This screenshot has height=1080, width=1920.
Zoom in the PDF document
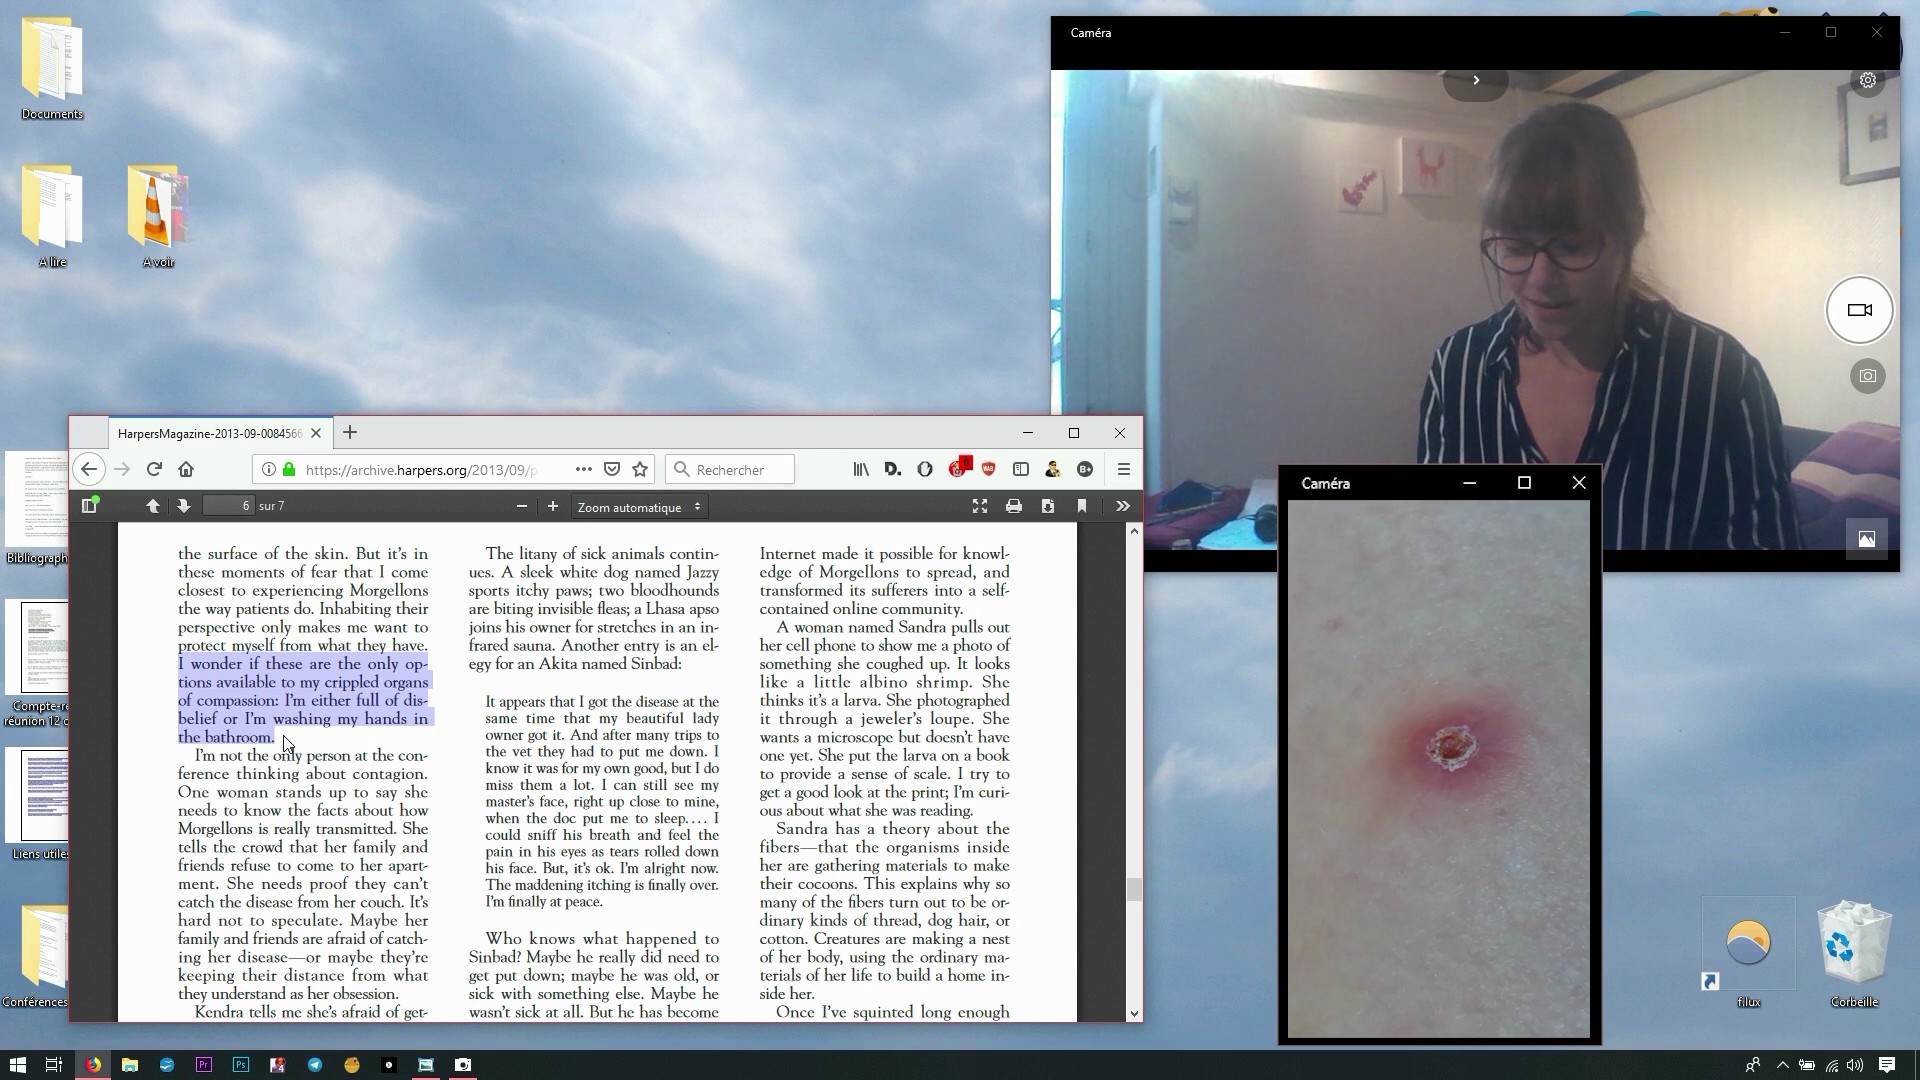coord(553,506)
